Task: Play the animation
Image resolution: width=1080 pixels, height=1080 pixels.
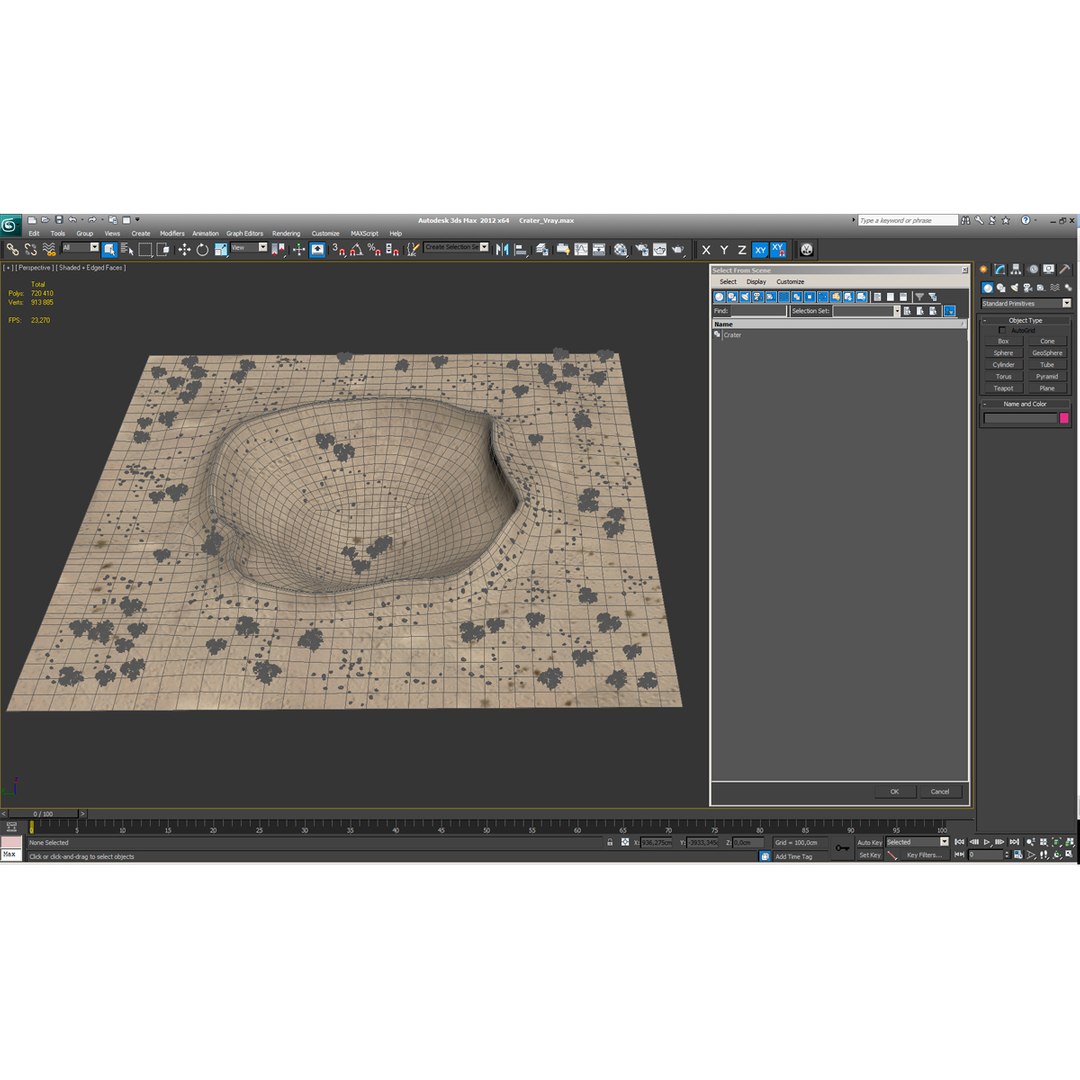Action: (987, 842)
